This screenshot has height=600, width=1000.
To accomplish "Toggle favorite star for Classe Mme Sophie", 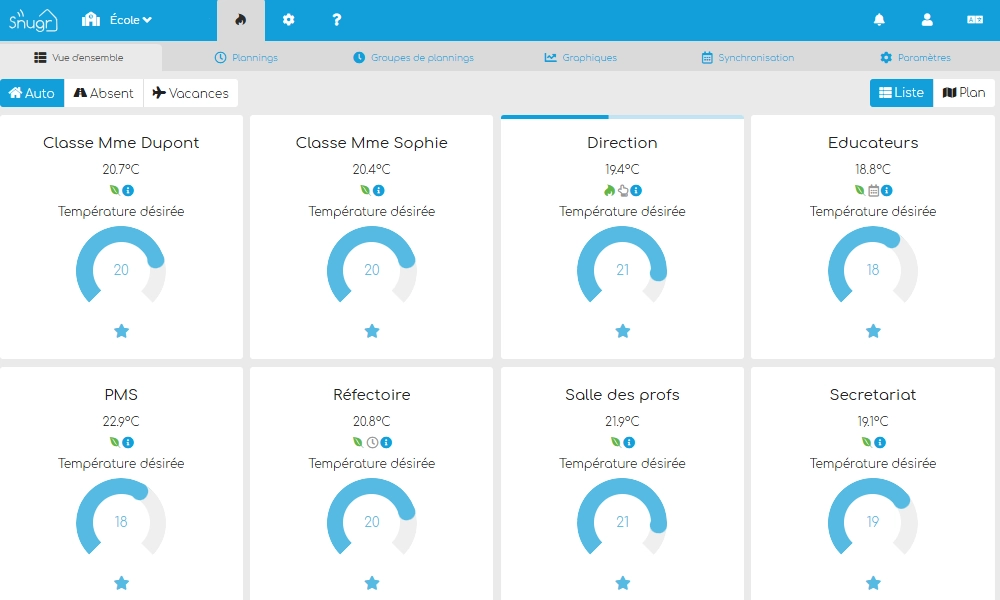I will pos(372,331).
